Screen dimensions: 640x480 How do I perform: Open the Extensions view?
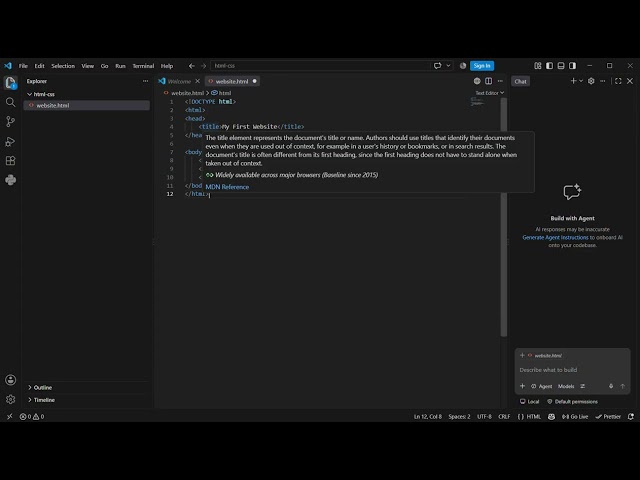pyautogui.click(x=11, y=160)
